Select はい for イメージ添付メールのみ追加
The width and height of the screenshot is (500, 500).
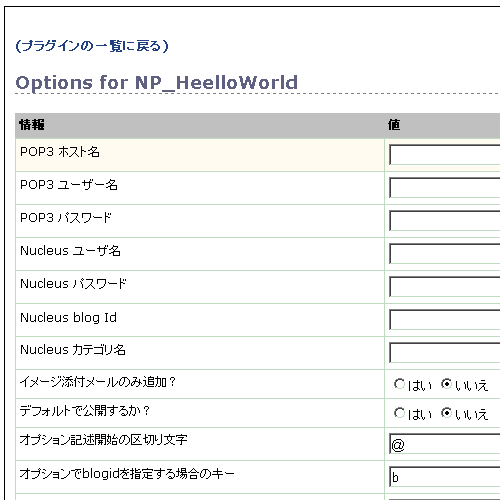coord(399,384)
